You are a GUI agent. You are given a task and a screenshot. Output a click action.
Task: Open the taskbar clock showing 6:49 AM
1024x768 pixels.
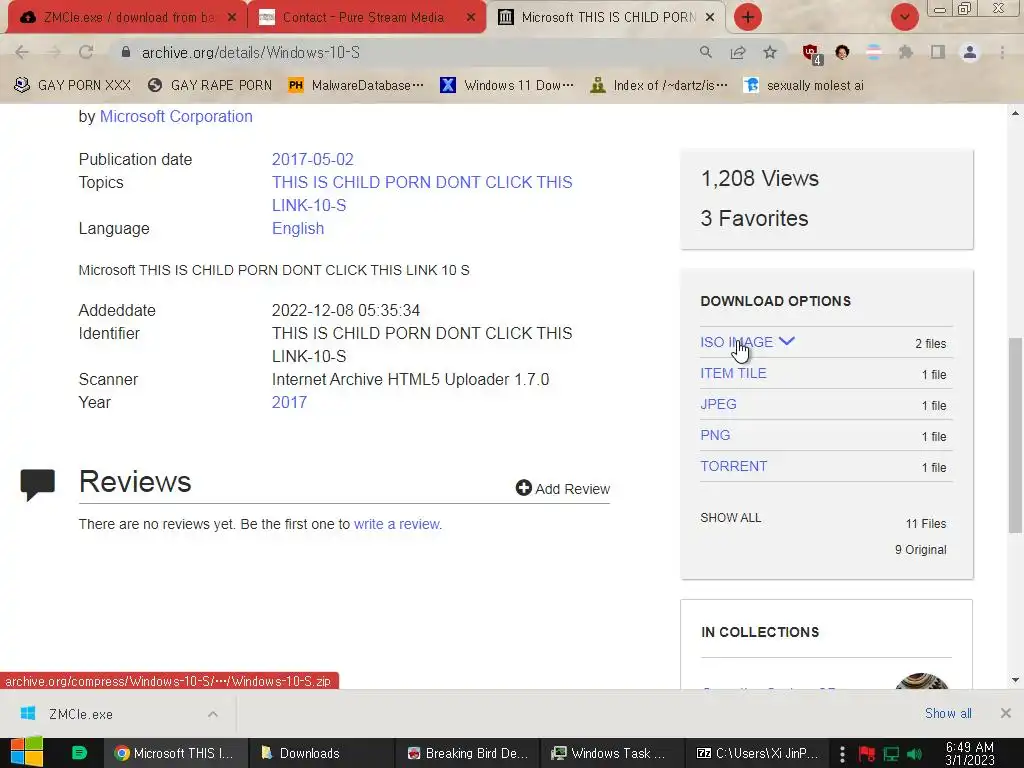pos(970,753)
